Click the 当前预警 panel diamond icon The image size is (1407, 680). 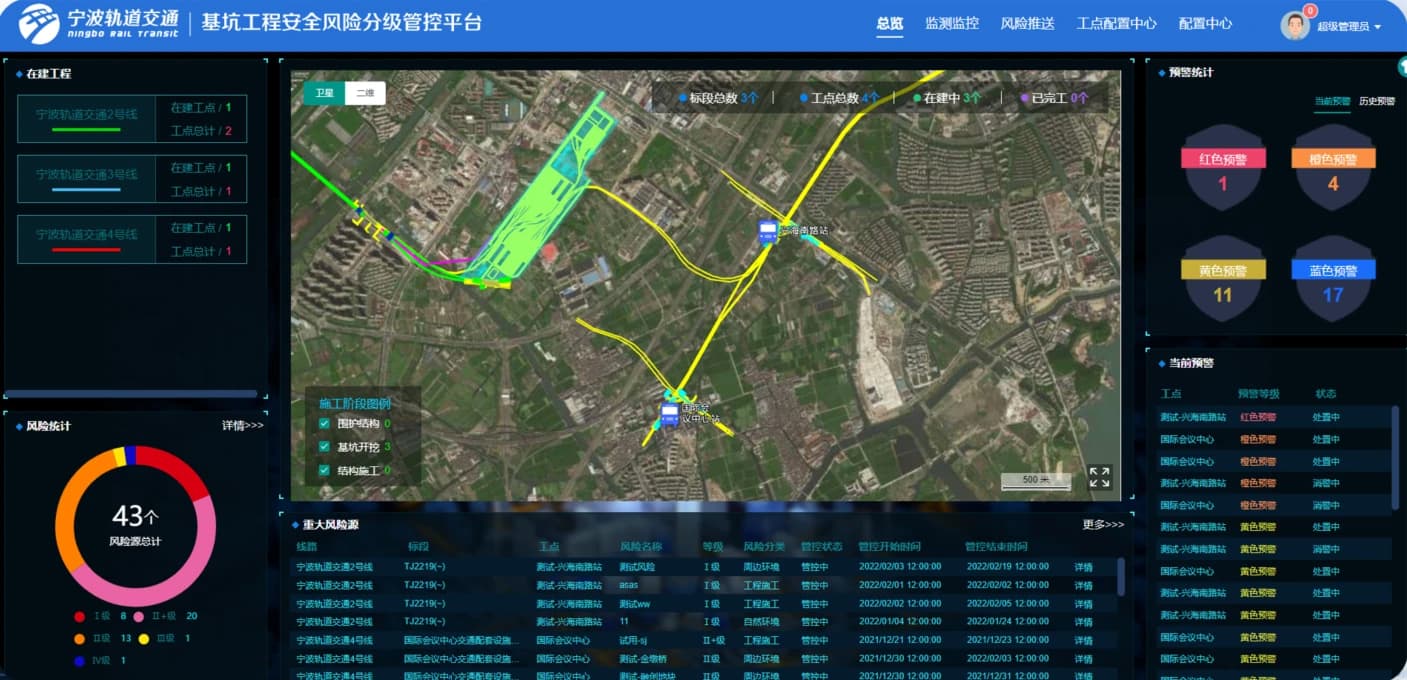pyautogui.click(x=1161, y=363)
